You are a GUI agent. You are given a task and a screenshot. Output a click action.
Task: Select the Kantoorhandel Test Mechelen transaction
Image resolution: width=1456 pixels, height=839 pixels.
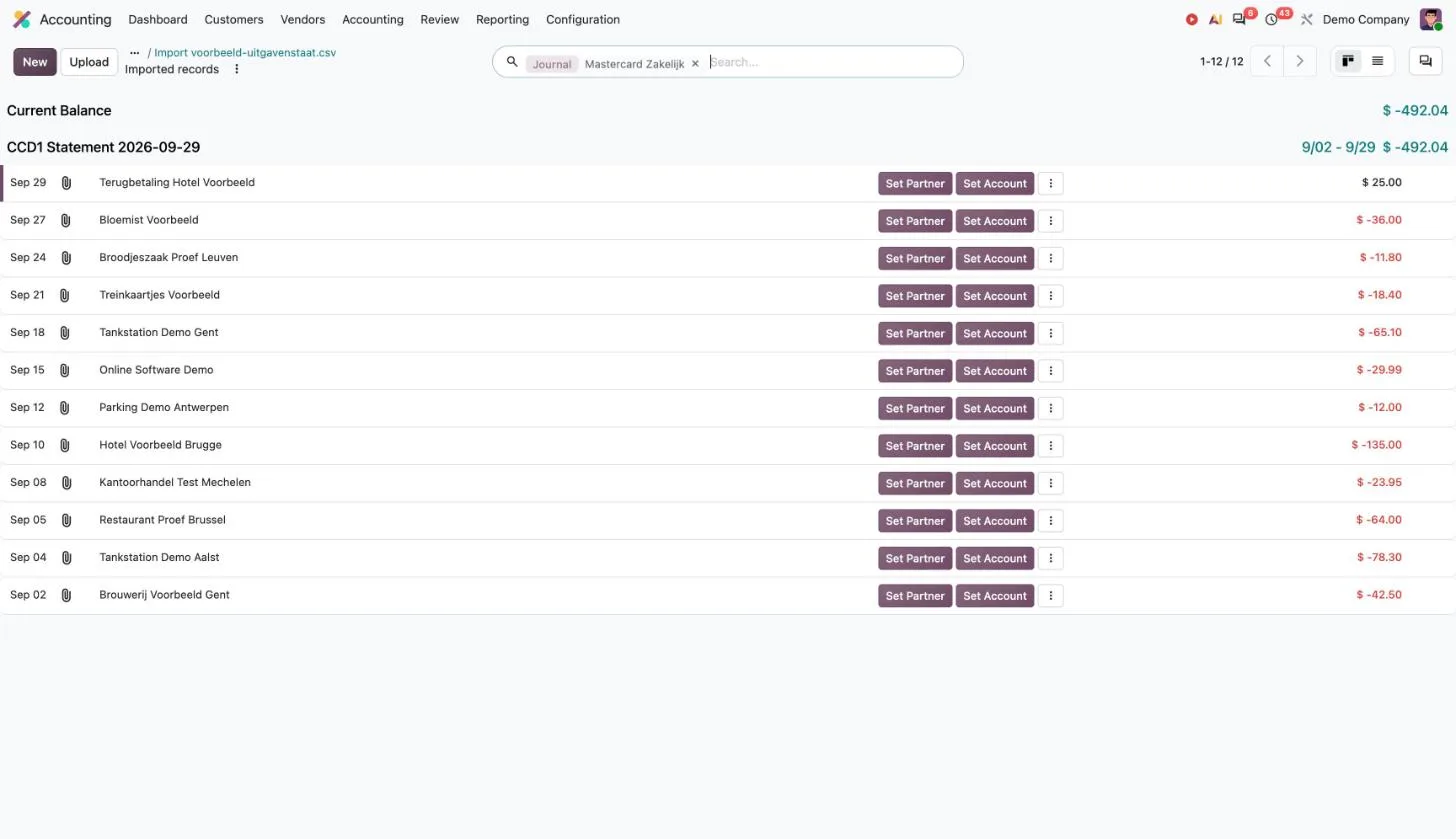pyautogui.click(x=728, y=483)
